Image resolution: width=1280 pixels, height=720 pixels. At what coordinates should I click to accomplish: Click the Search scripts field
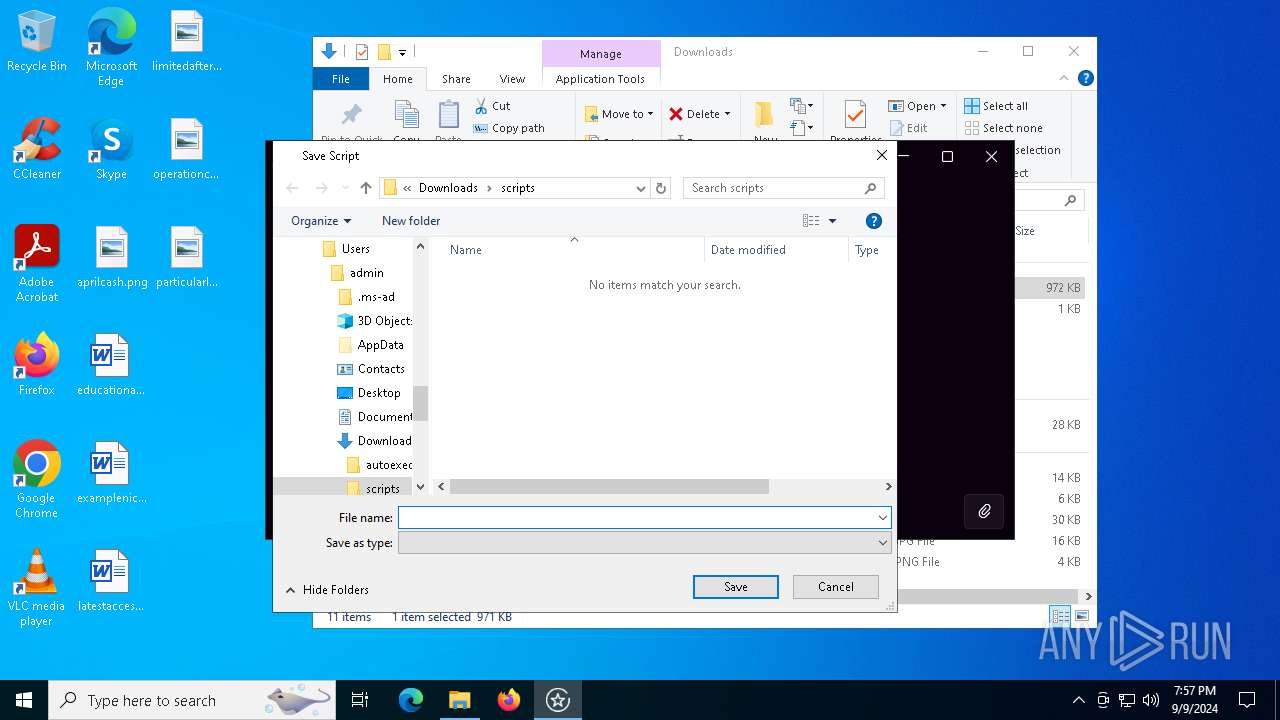783,188
